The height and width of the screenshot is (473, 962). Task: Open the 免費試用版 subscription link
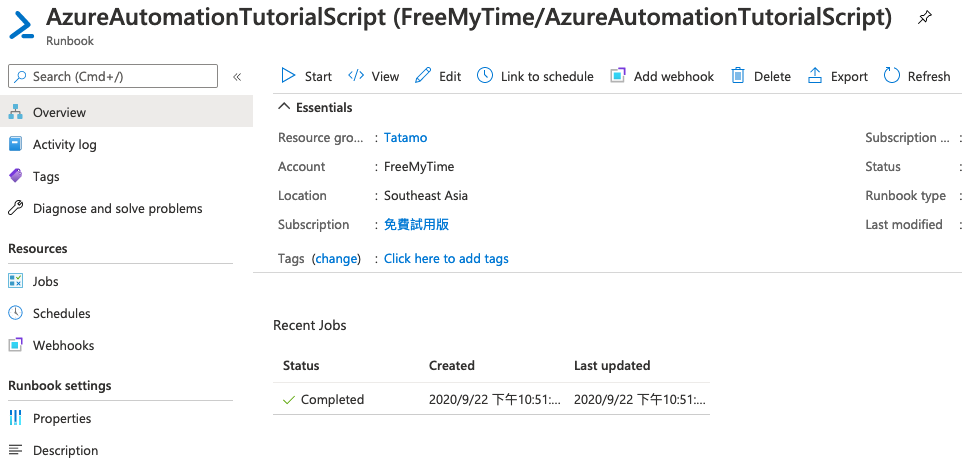(x=417, y=225)
